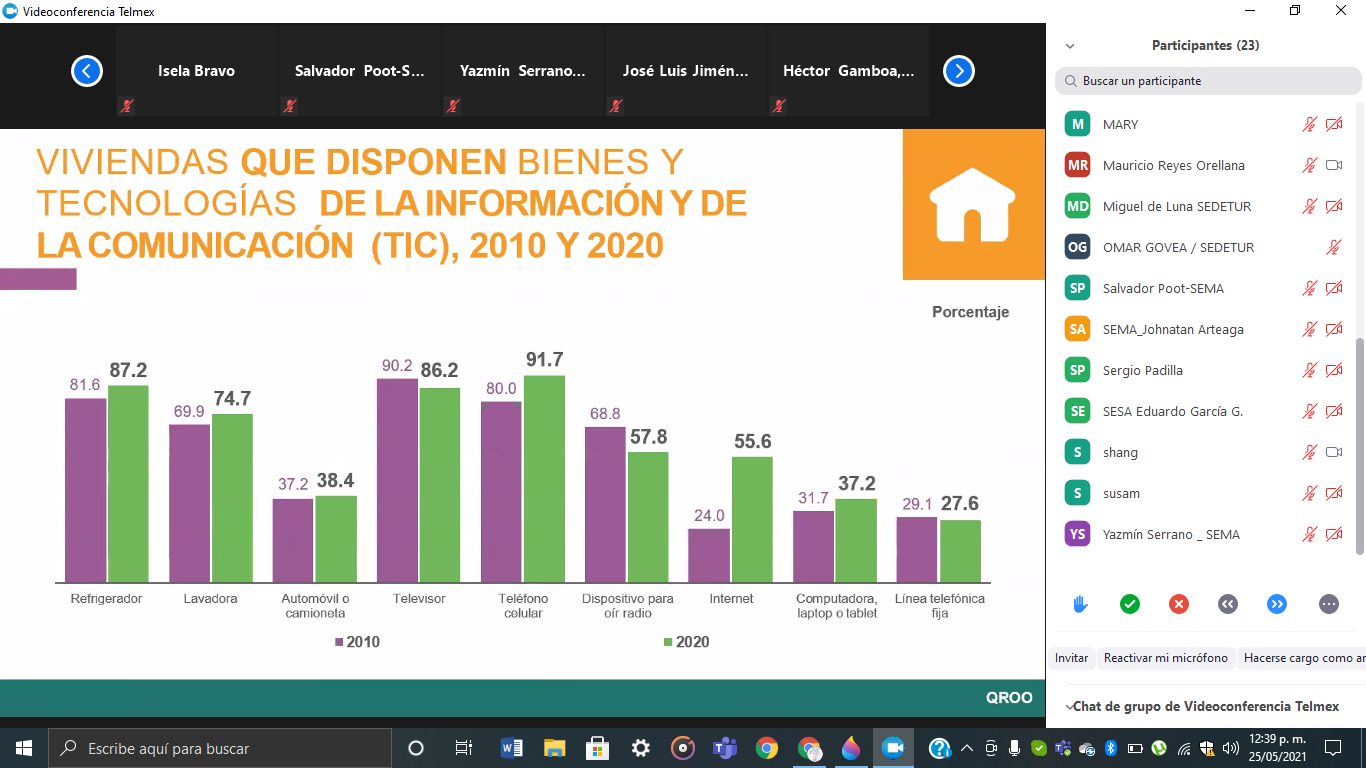The image size is (1366, 768).
Task: Open Word from the taskbar
Action: 511,747
